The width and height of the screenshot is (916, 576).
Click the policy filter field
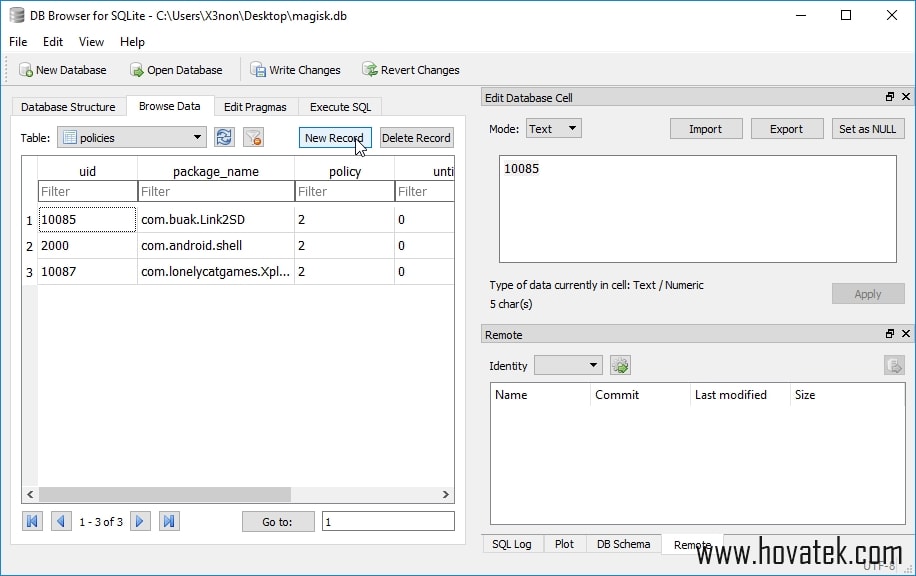[345, 191]
